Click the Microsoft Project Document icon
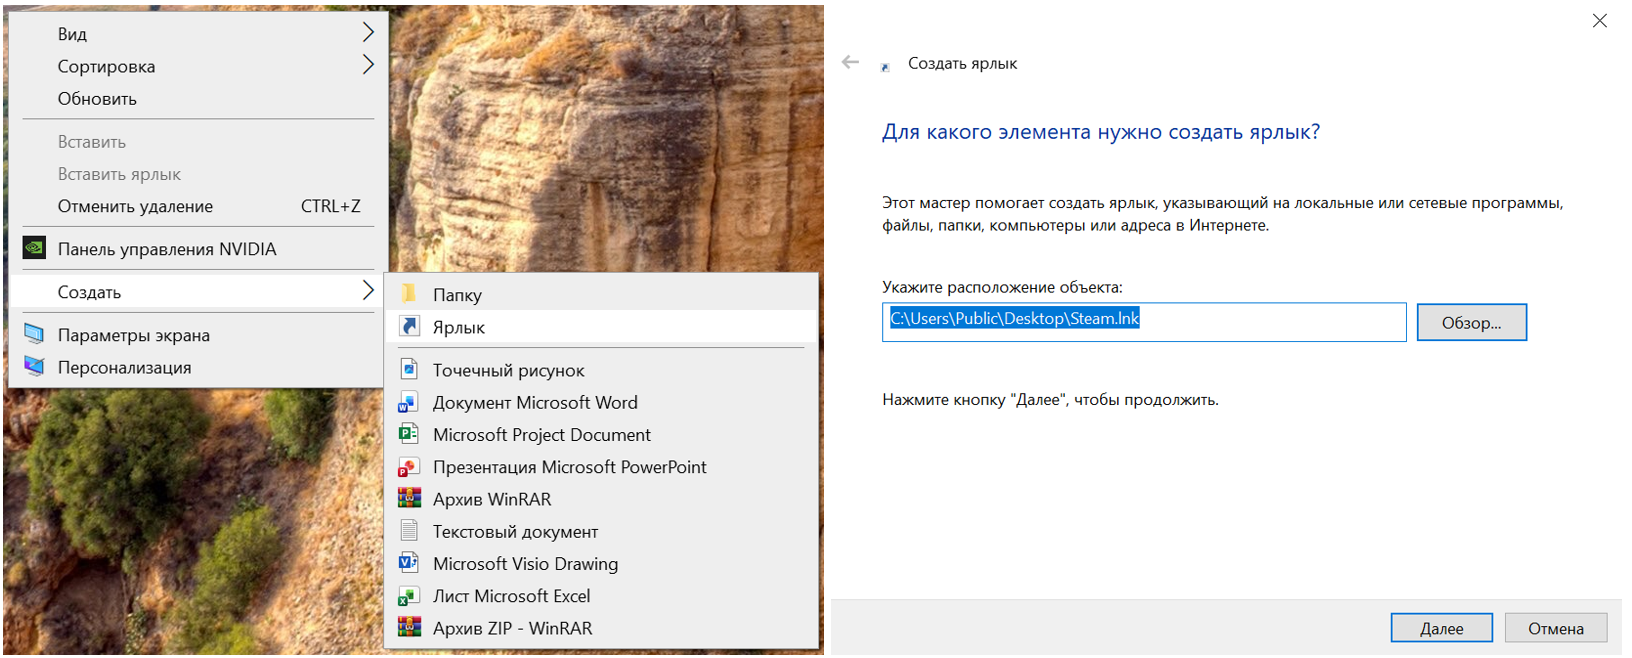Viewport: 1632px width, 658px height. (409, 434)
